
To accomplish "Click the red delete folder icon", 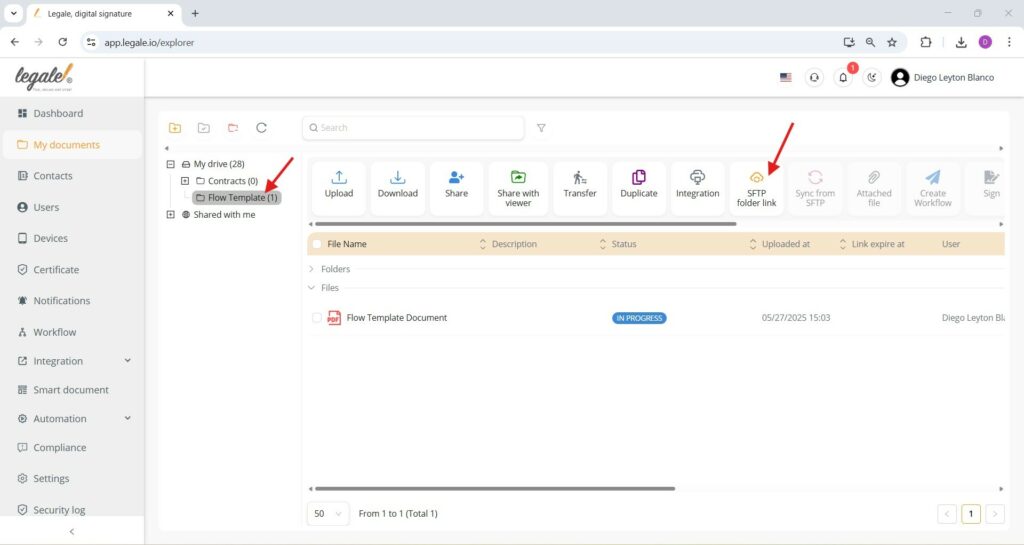I will click(232, 128).
